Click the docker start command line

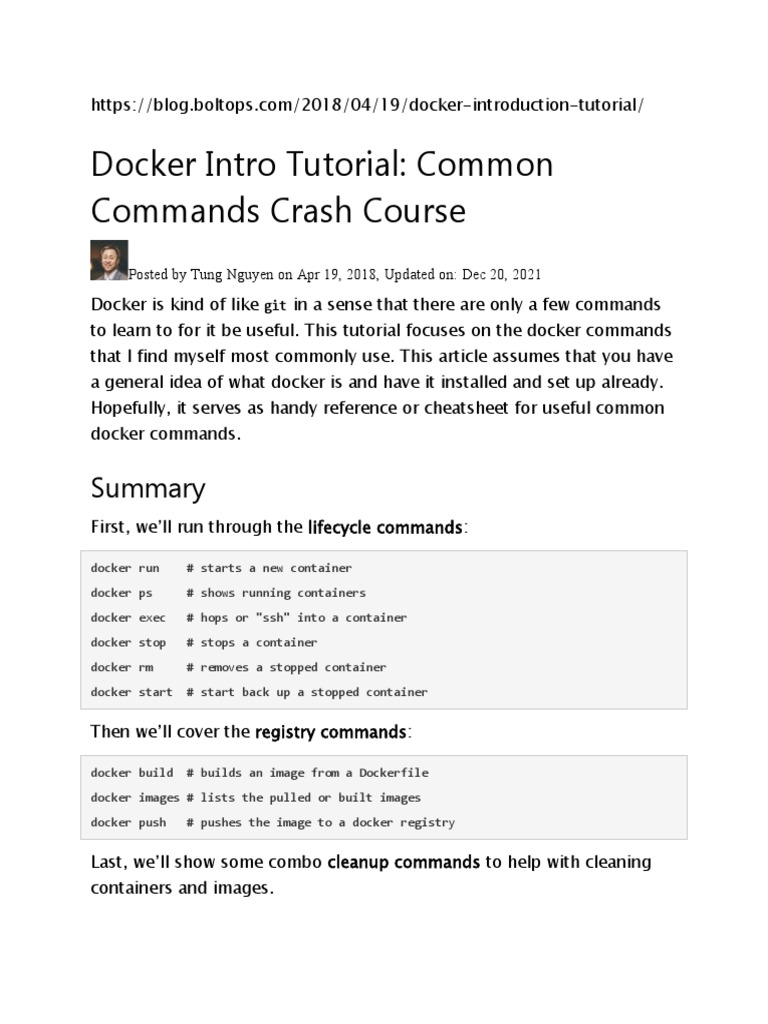258,692
